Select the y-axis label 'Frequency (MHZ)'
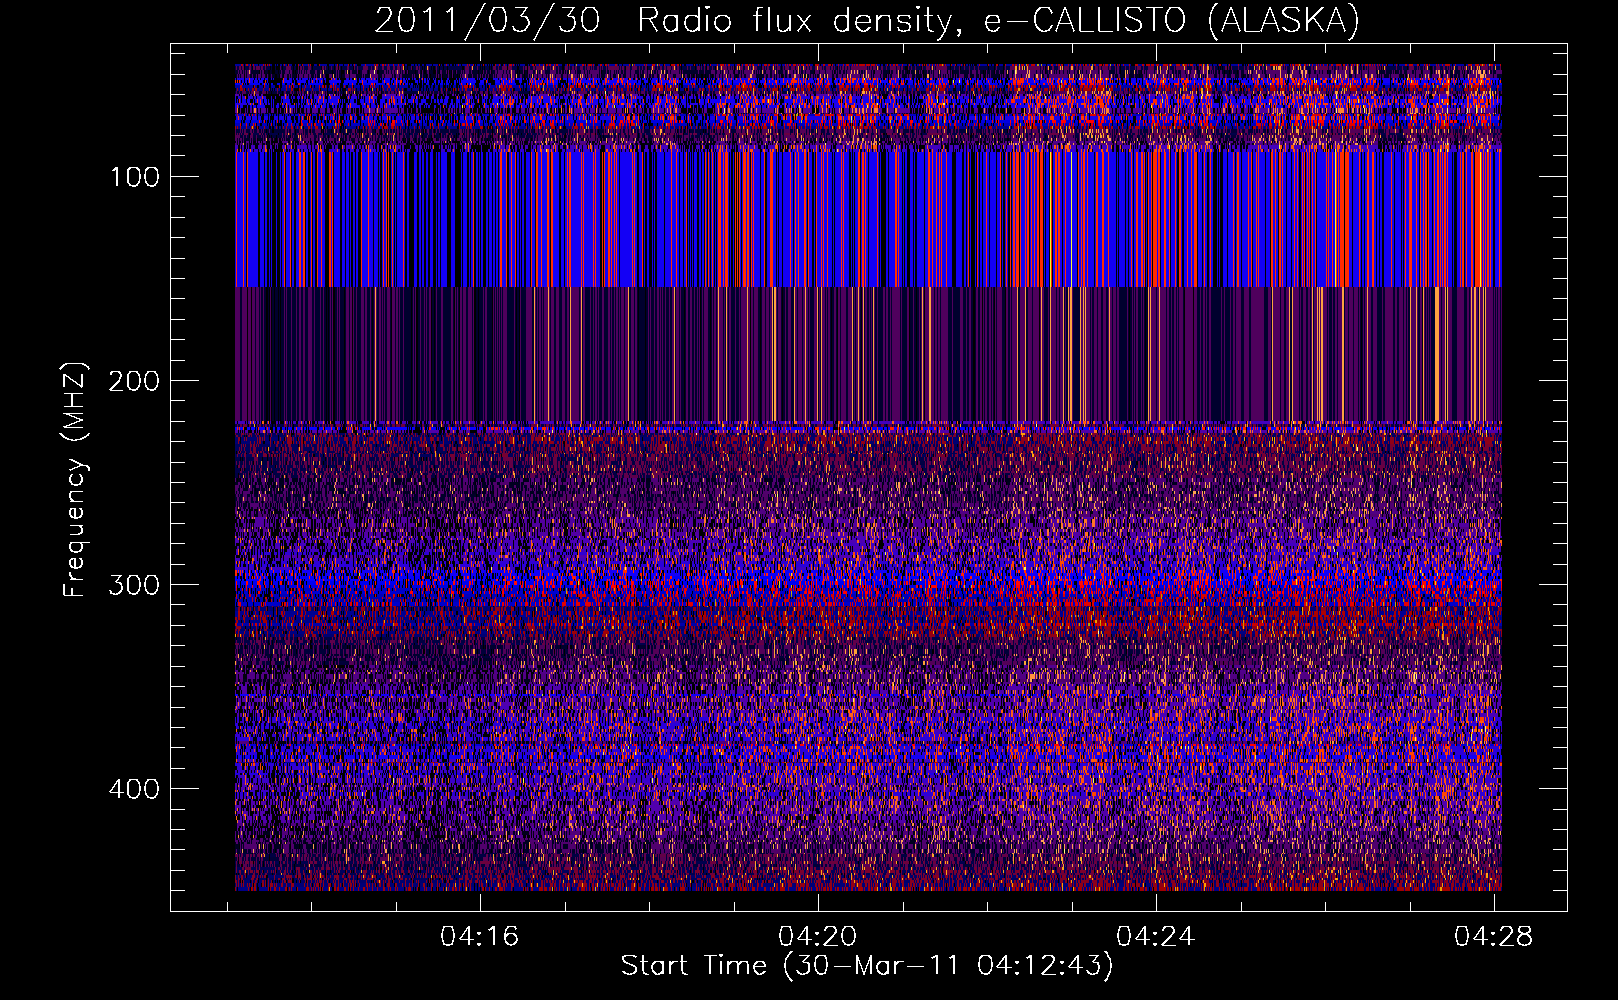The height and width of the screenshot is (1000, 1618). click(x=75, y=480)
